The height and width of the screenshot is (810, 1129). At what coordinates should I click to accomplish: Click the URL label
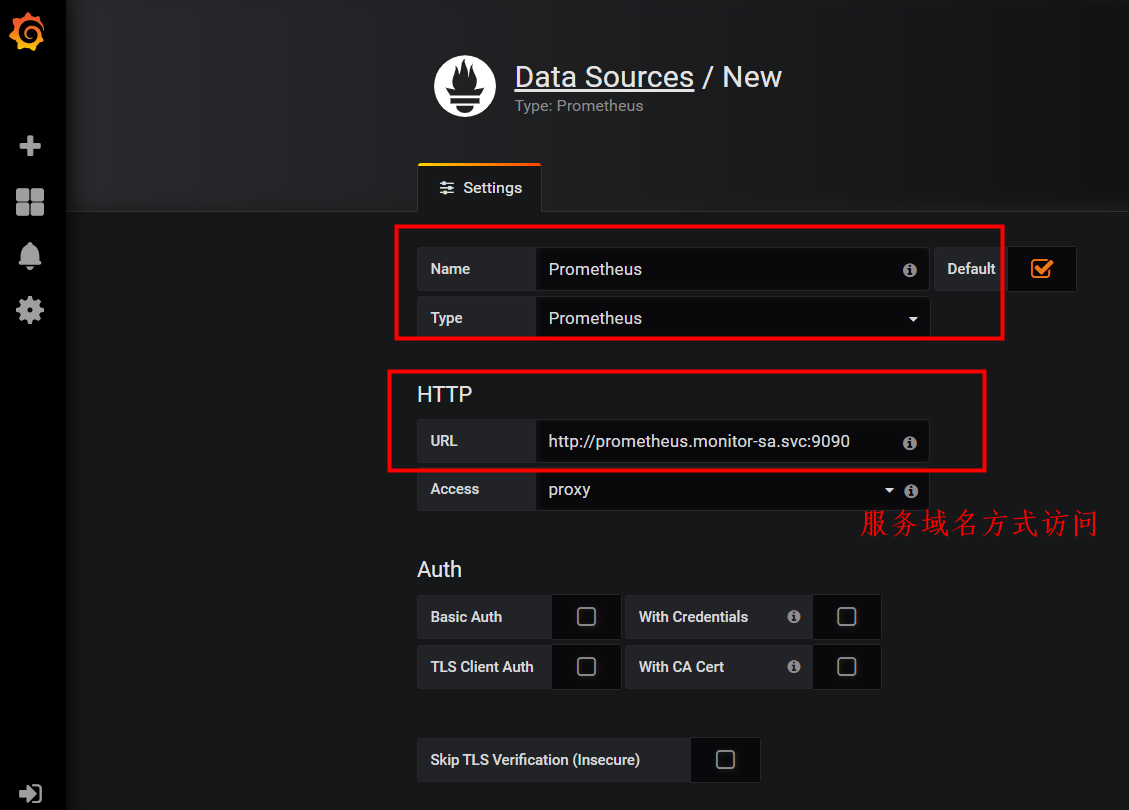point(444,441)
